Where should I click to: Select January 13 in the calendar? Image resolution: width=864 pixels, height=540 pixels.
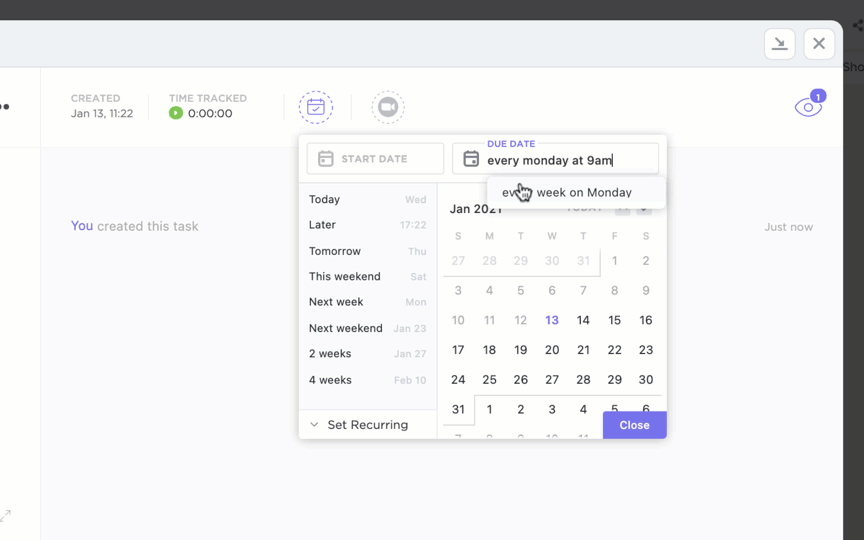(x=552, y=320)
